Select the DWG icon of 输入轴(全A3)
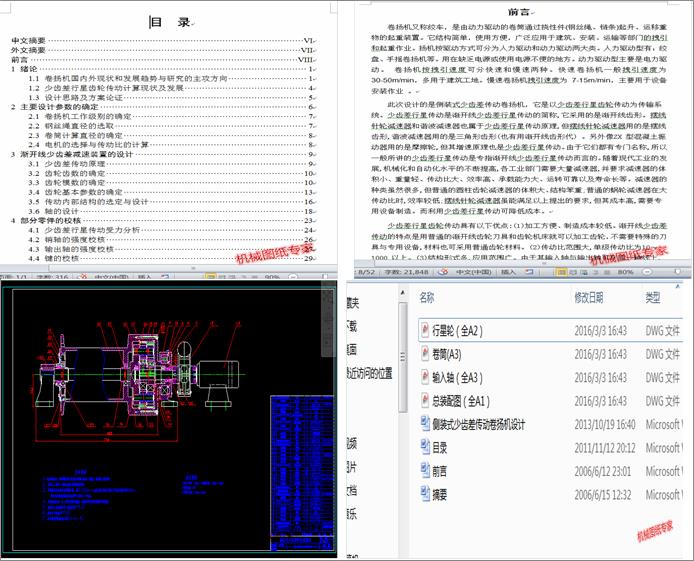This screenshot has width=694, height=561. (425, 377)
